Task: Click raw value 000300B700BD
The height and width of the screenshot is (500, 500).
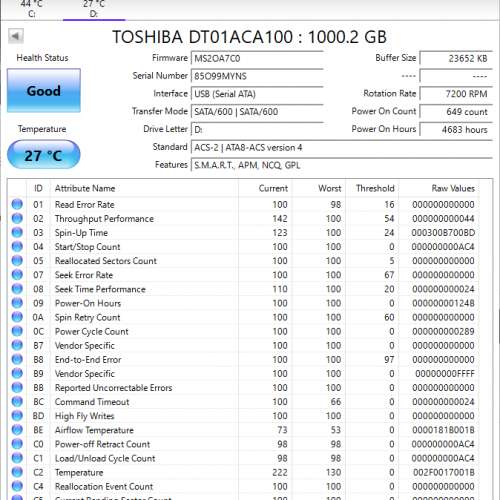Action: [x=443, y=233]
